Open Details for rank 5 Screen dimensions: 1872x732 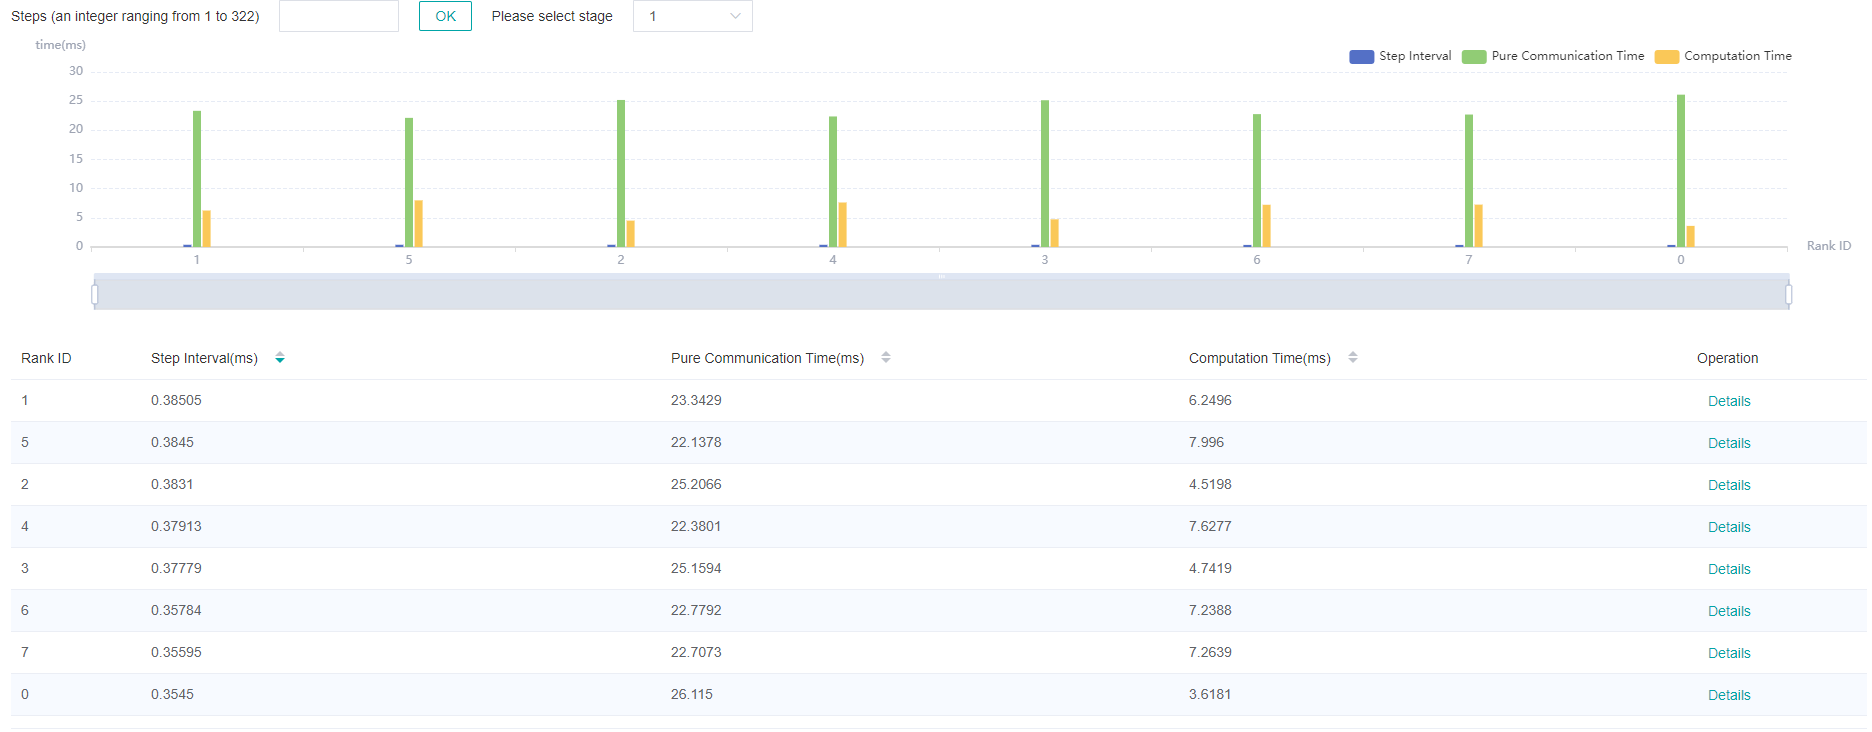click(1728, 443)
